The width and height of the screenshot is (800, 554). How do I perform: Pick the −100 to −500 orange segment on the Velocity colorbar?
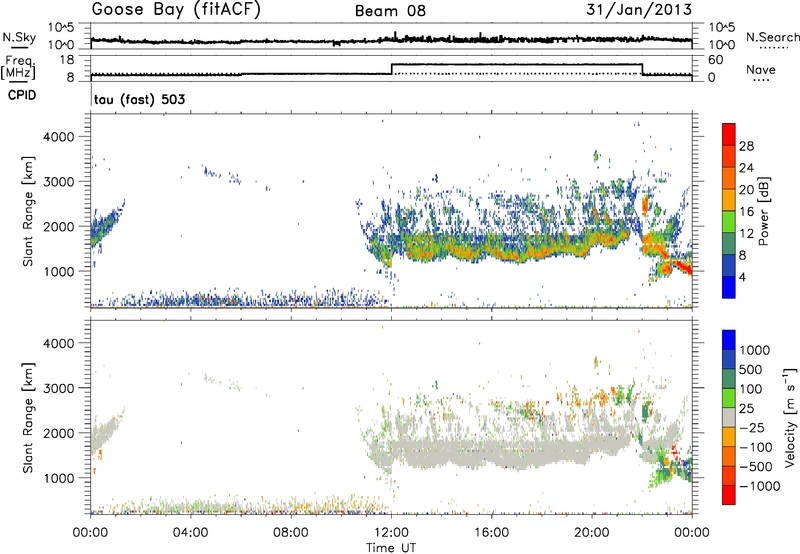(x=729, y=456)
